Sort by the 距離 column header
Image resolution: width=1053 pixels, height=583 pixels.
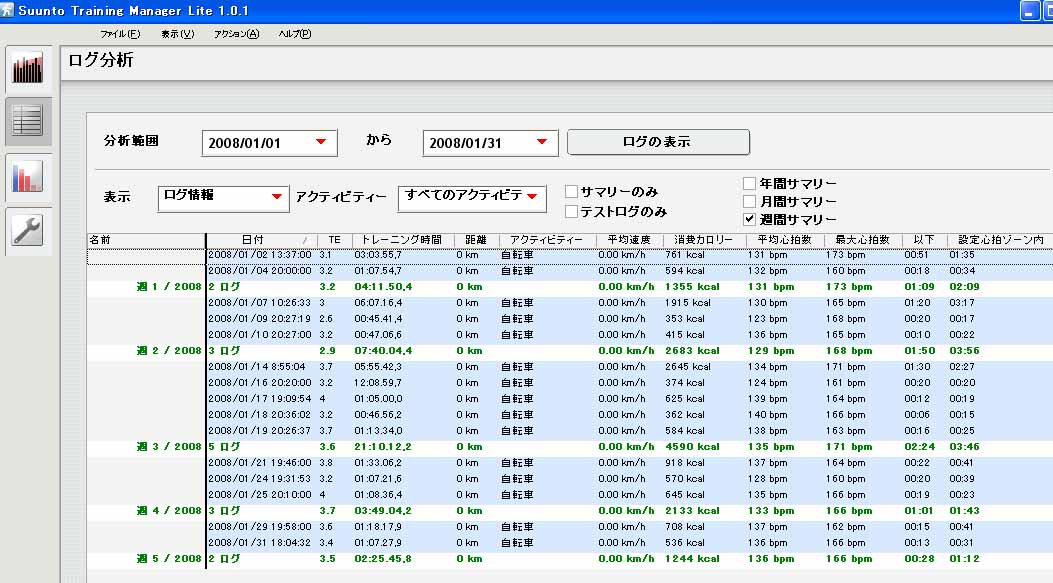tap(476, 240)
